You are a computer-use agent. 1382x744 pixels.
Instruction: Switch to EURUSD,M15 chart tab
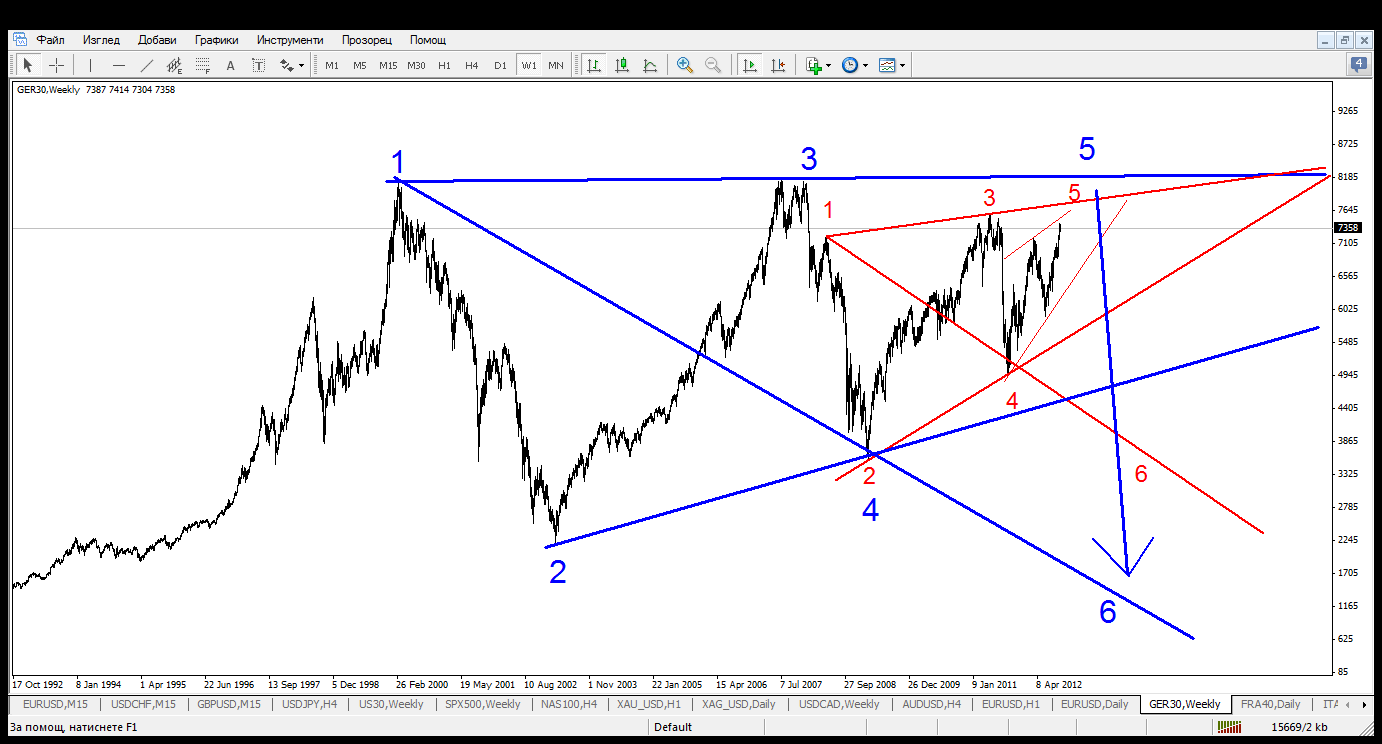[x=56, y=704]
